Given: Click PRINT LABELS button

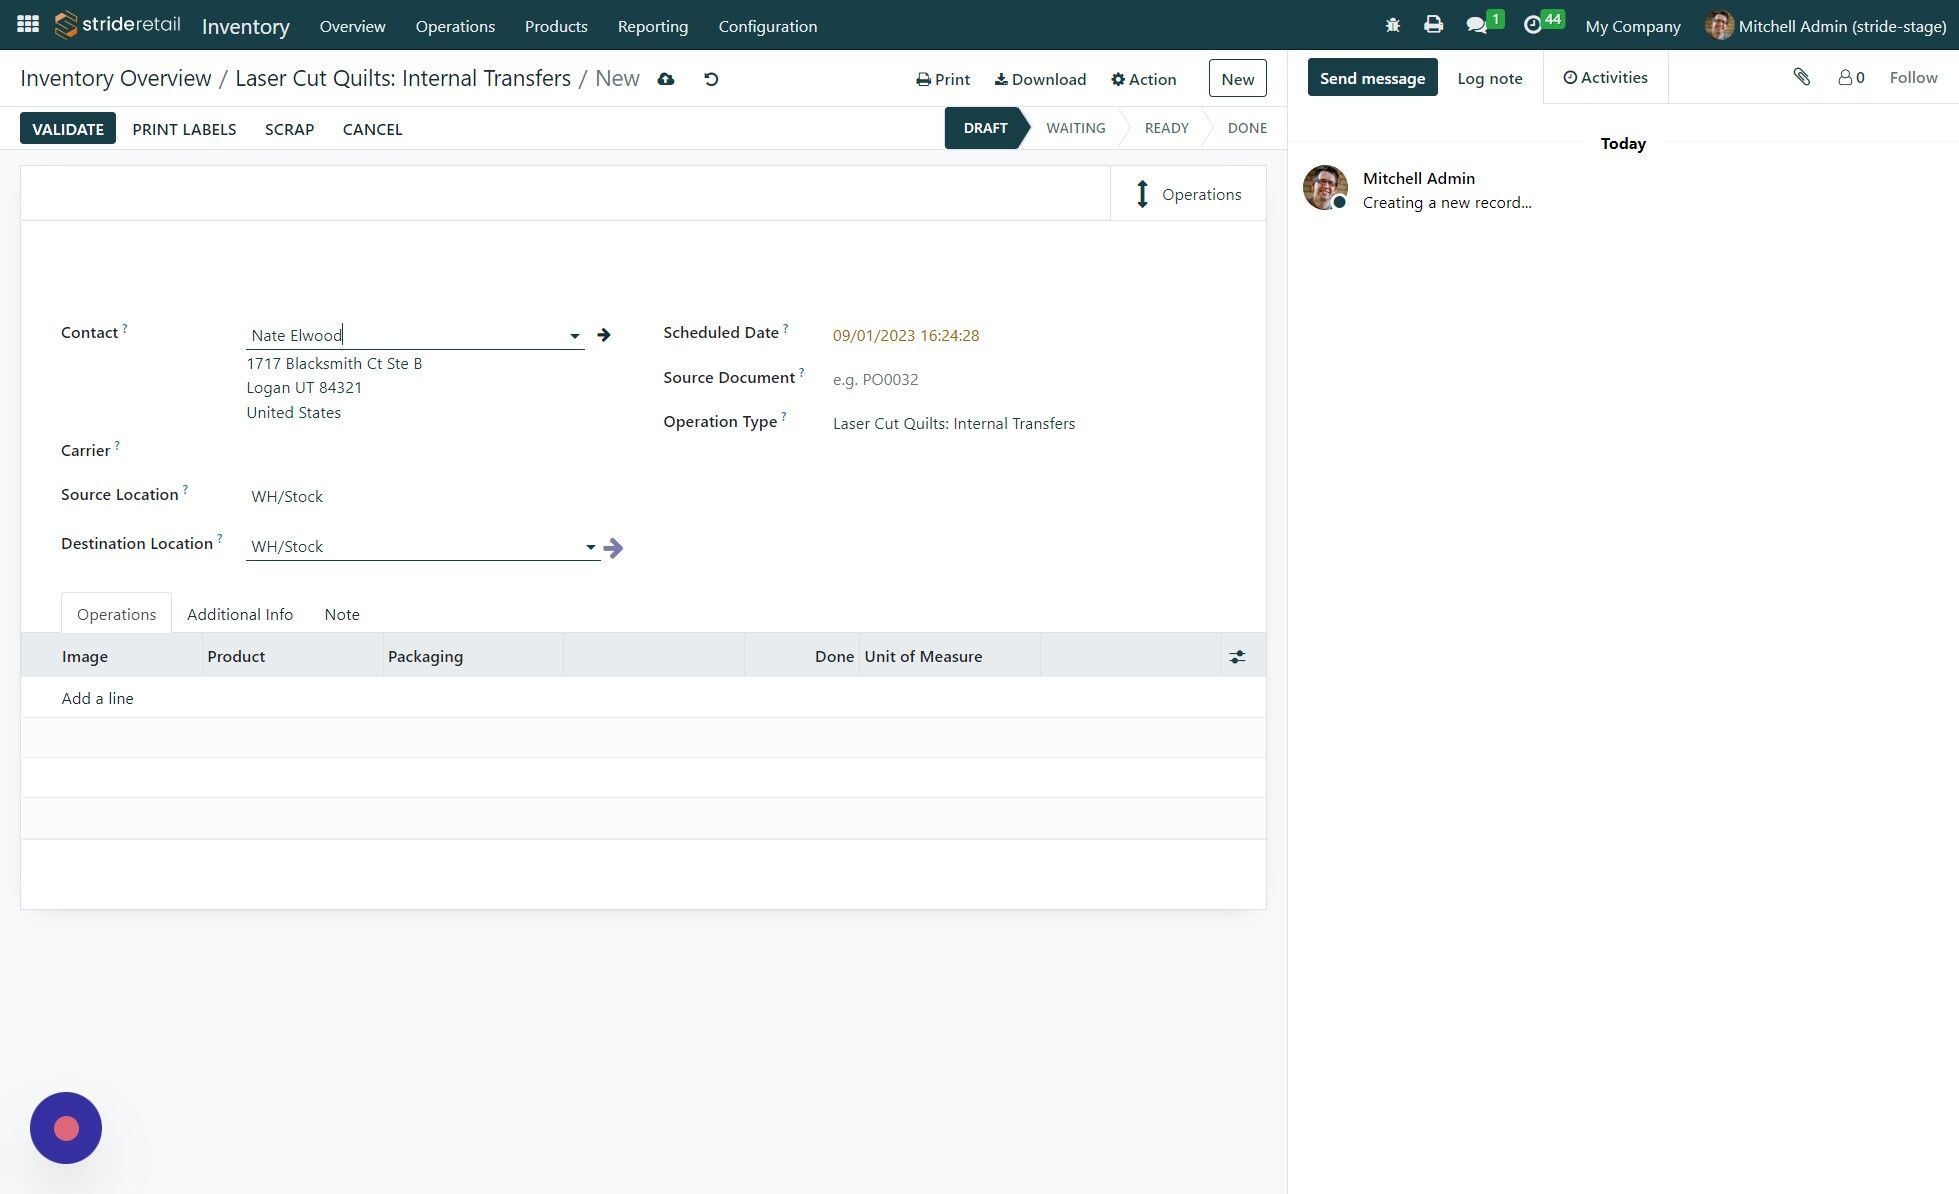Looking at the screenshot, I should click(184, 129).
